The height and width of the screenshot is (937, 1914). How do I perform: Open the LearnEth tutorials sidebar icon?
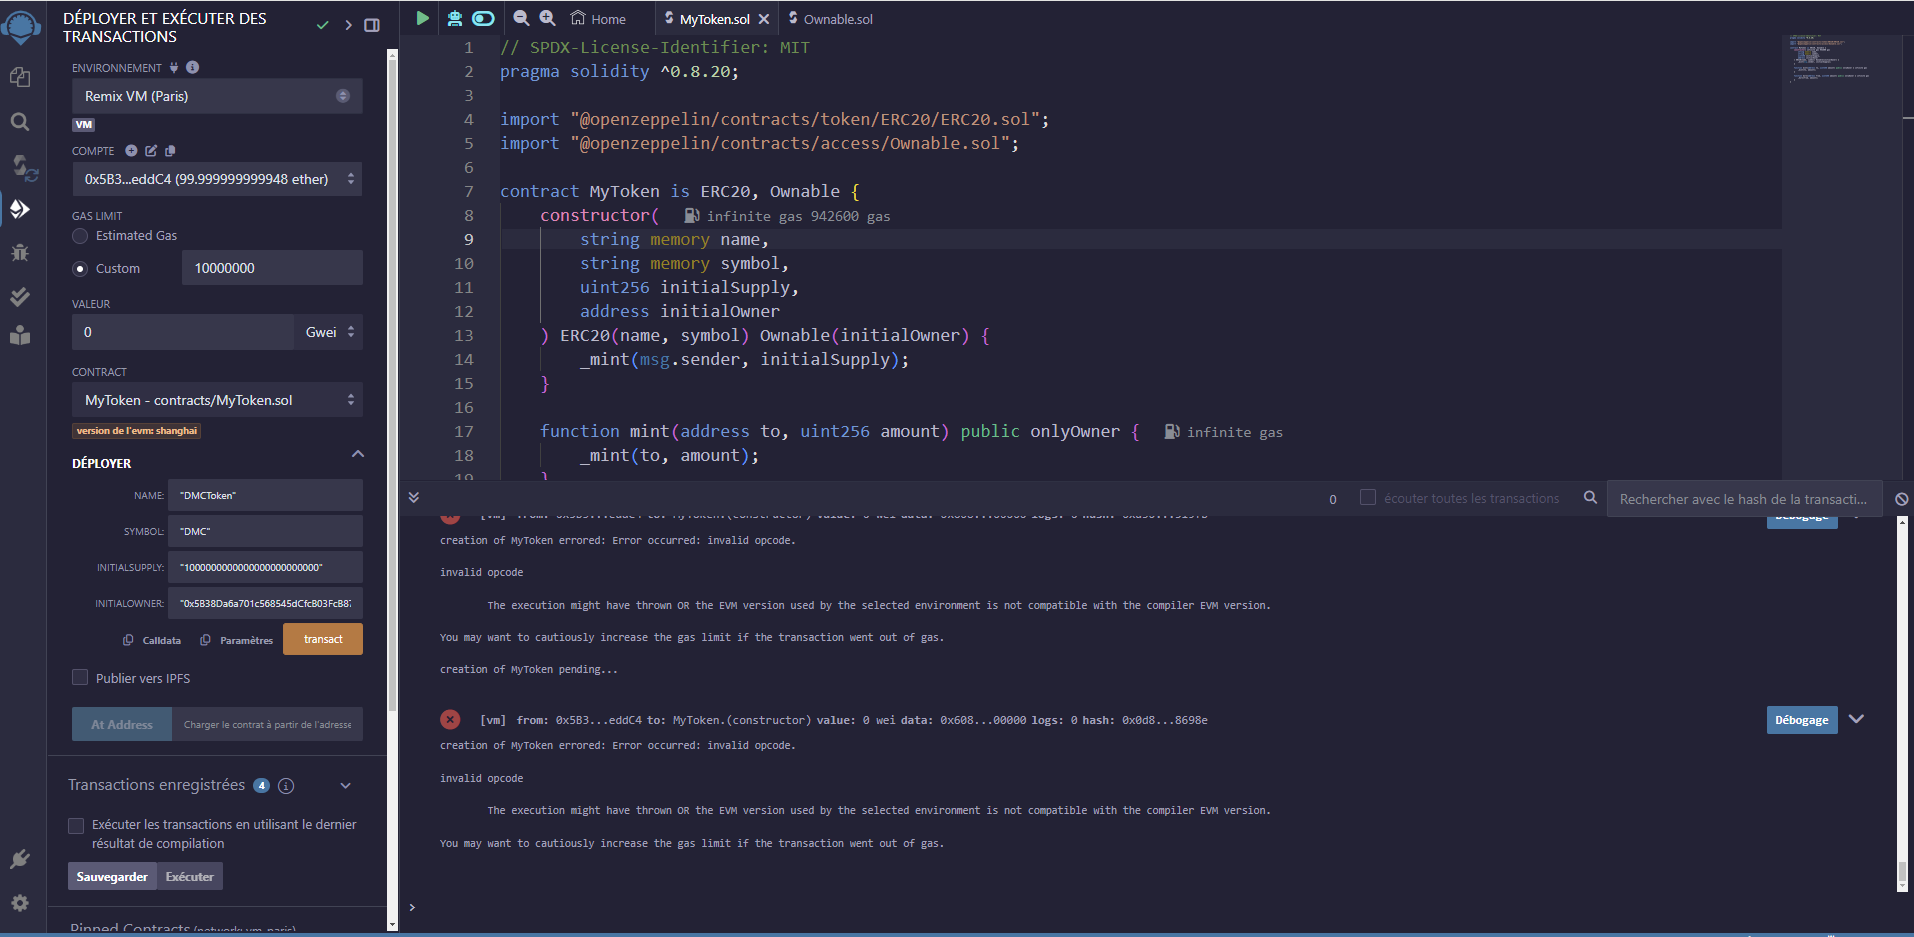click(20, 336)
